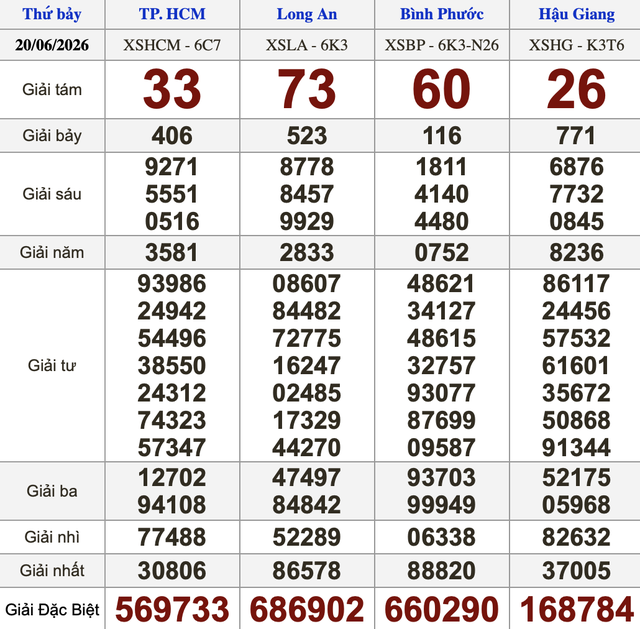This screenshot has height=629, width=640.
Task: Click the number 38550 in Giải tư
Action: (x=172, y=366)
